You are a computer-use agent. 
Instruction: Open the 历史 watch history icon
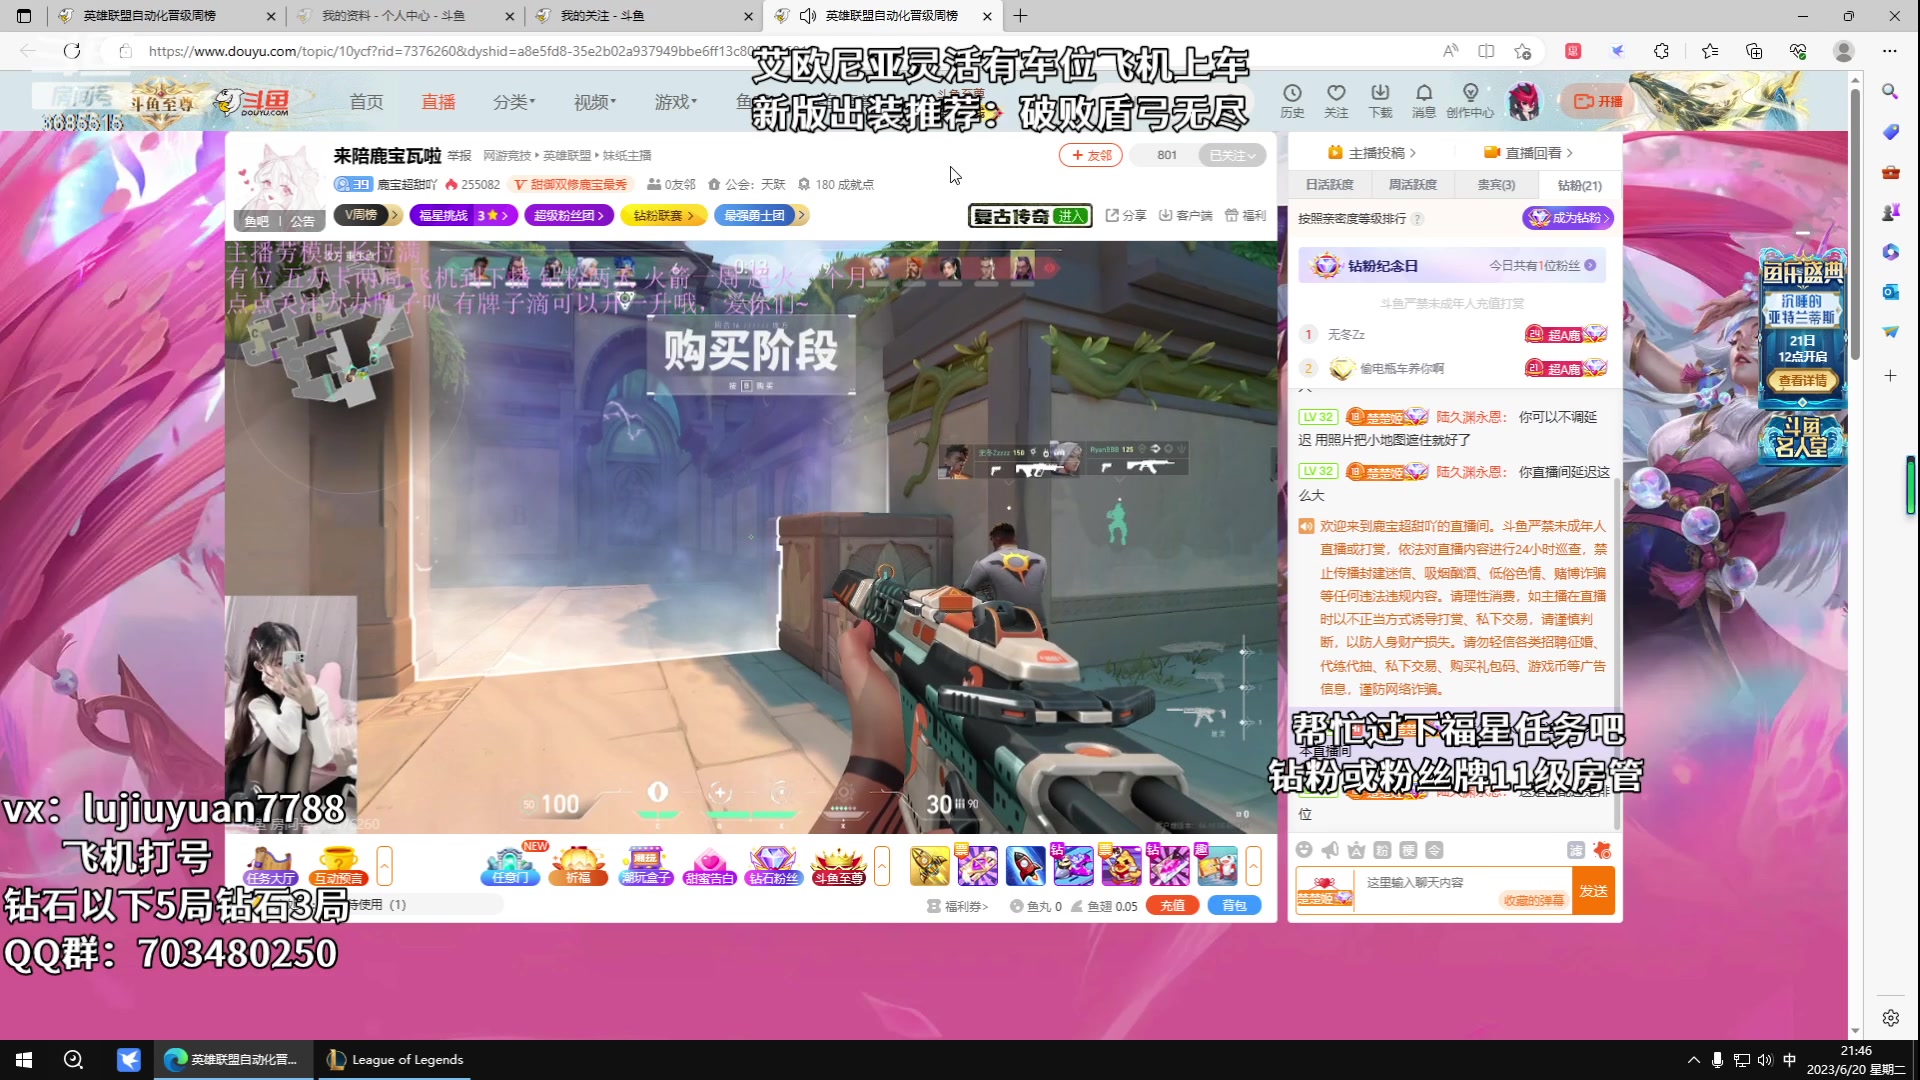pyautogui.click(x=1292, y=101)
